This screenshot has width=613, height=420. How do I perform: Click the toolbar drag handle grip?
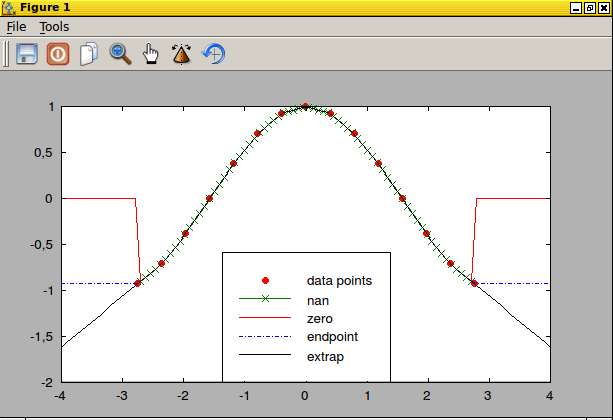click(x=5, y=54)
